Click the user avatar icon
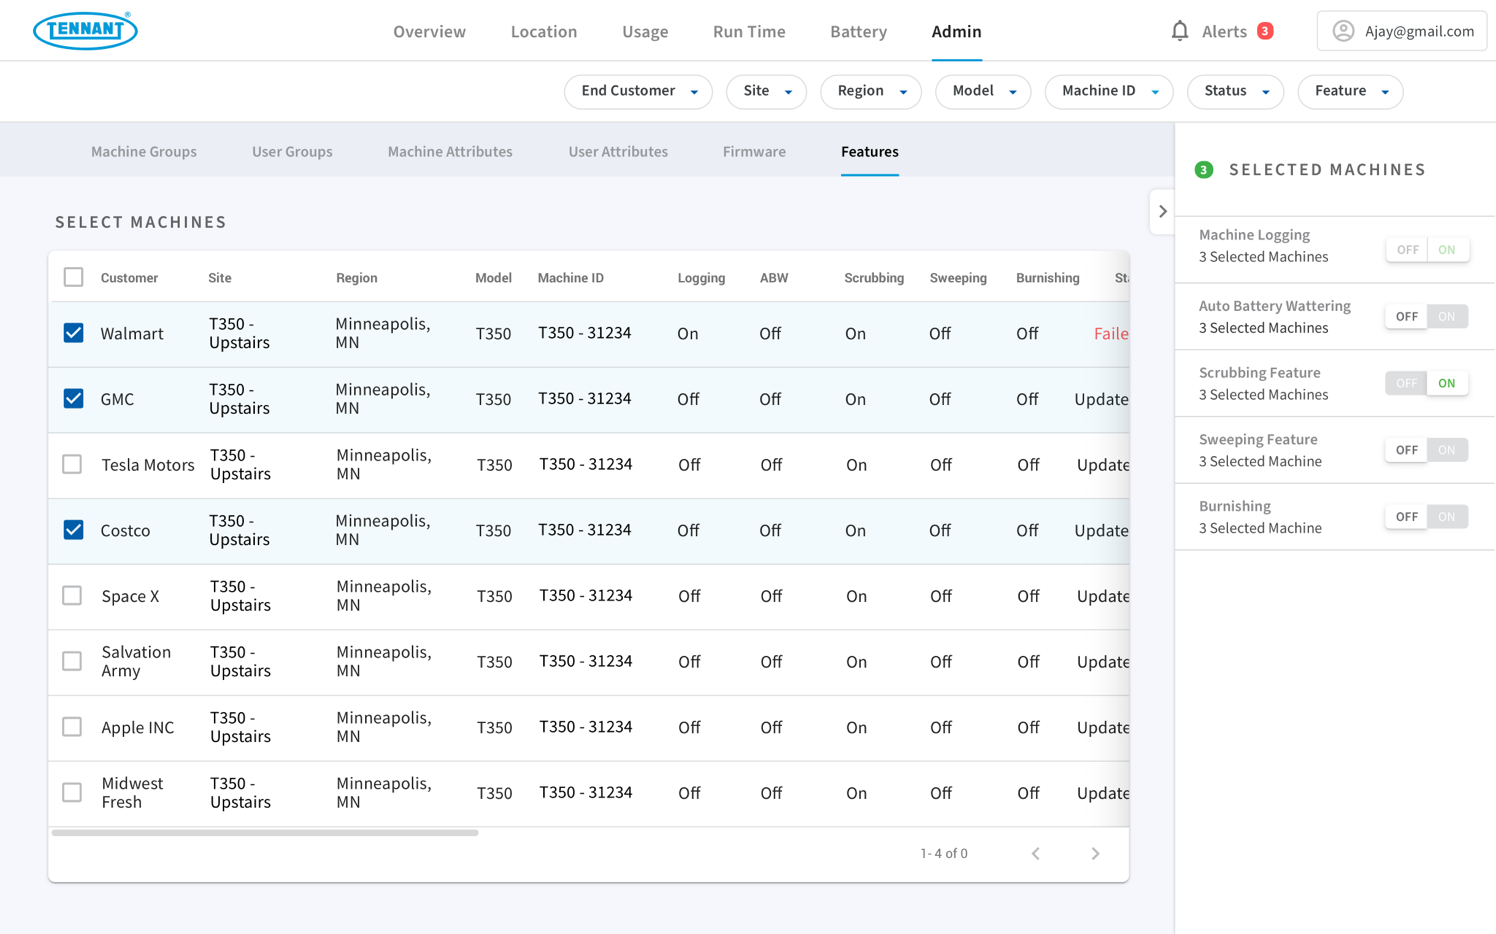This screenshot has width=1496, height=934. pyautogui.click(x=1343, y=31)
